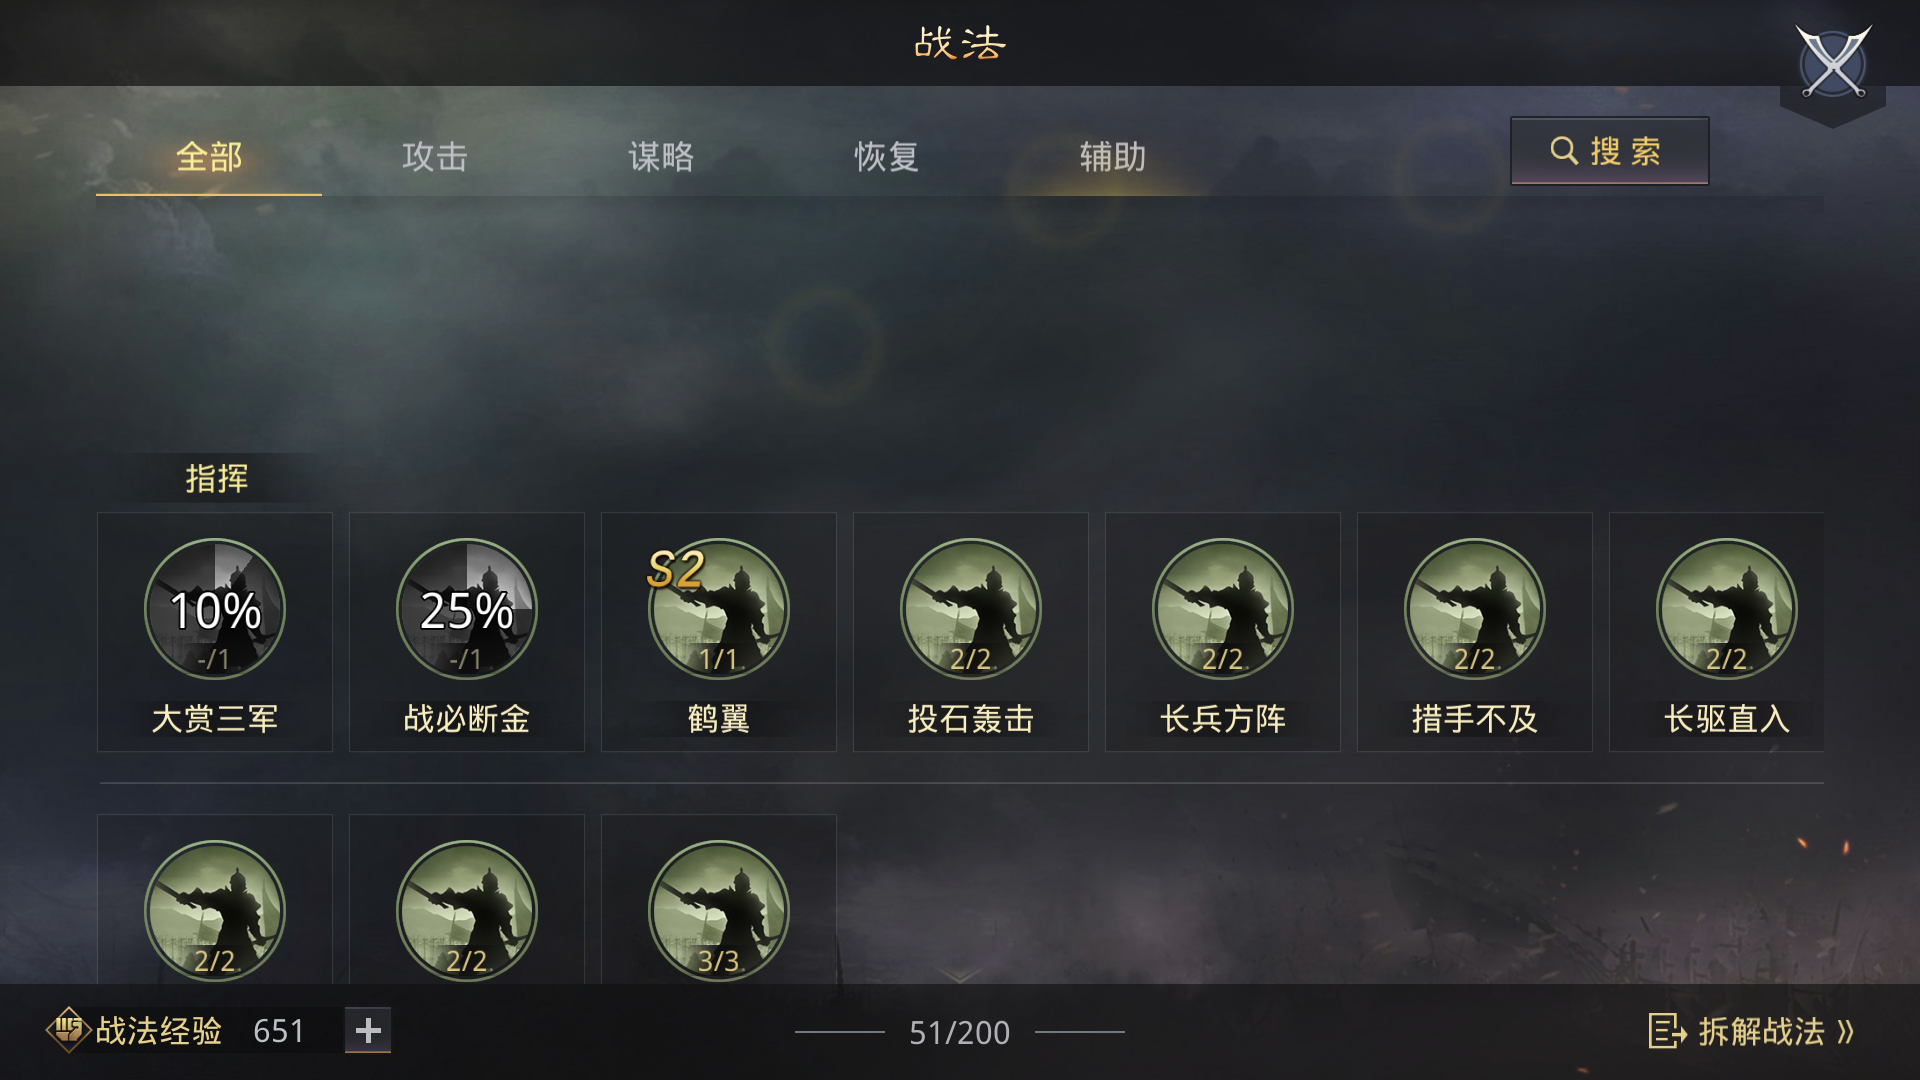
Task: Open the S2 鹤翼 tactic
Action: tap(719, 609)
